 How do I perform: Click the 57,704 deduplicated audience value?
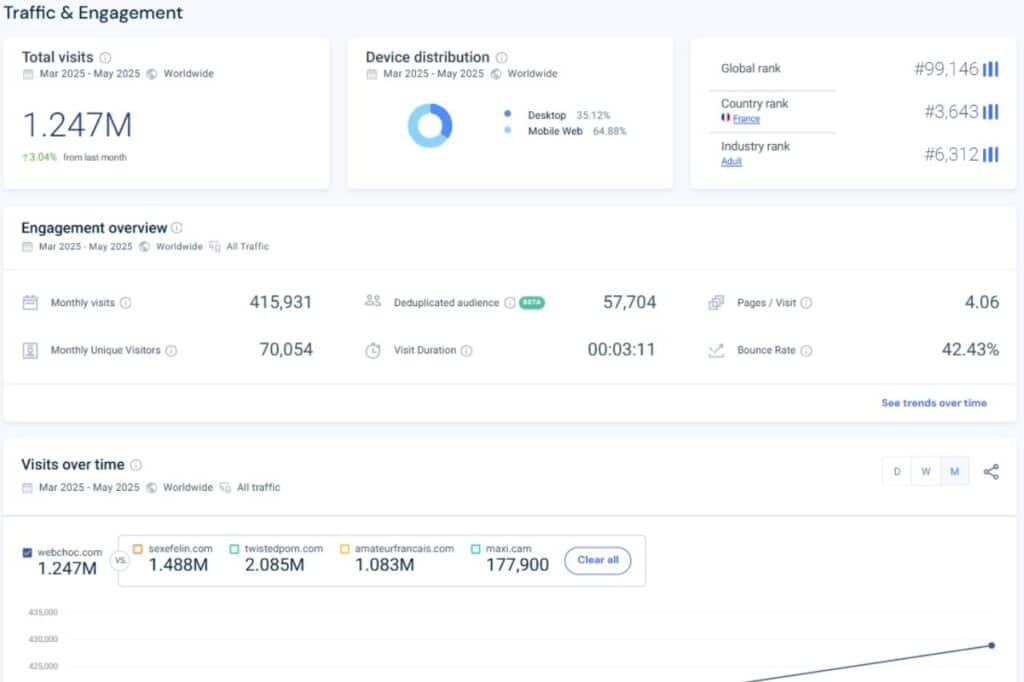[x=630, y=302]
